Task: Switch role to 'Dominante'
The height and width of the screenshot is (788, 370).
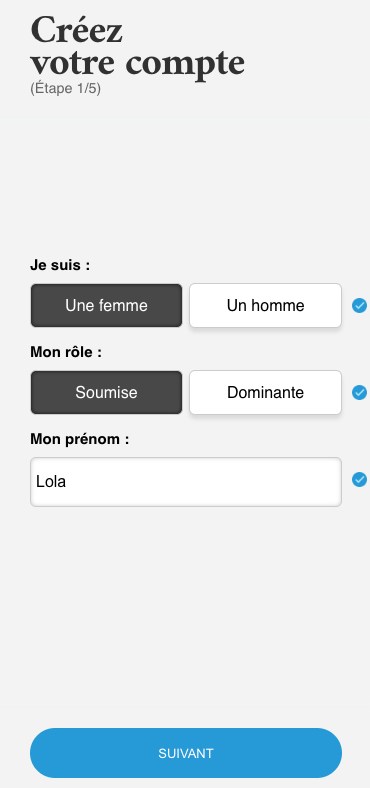Action: (265, 392)
